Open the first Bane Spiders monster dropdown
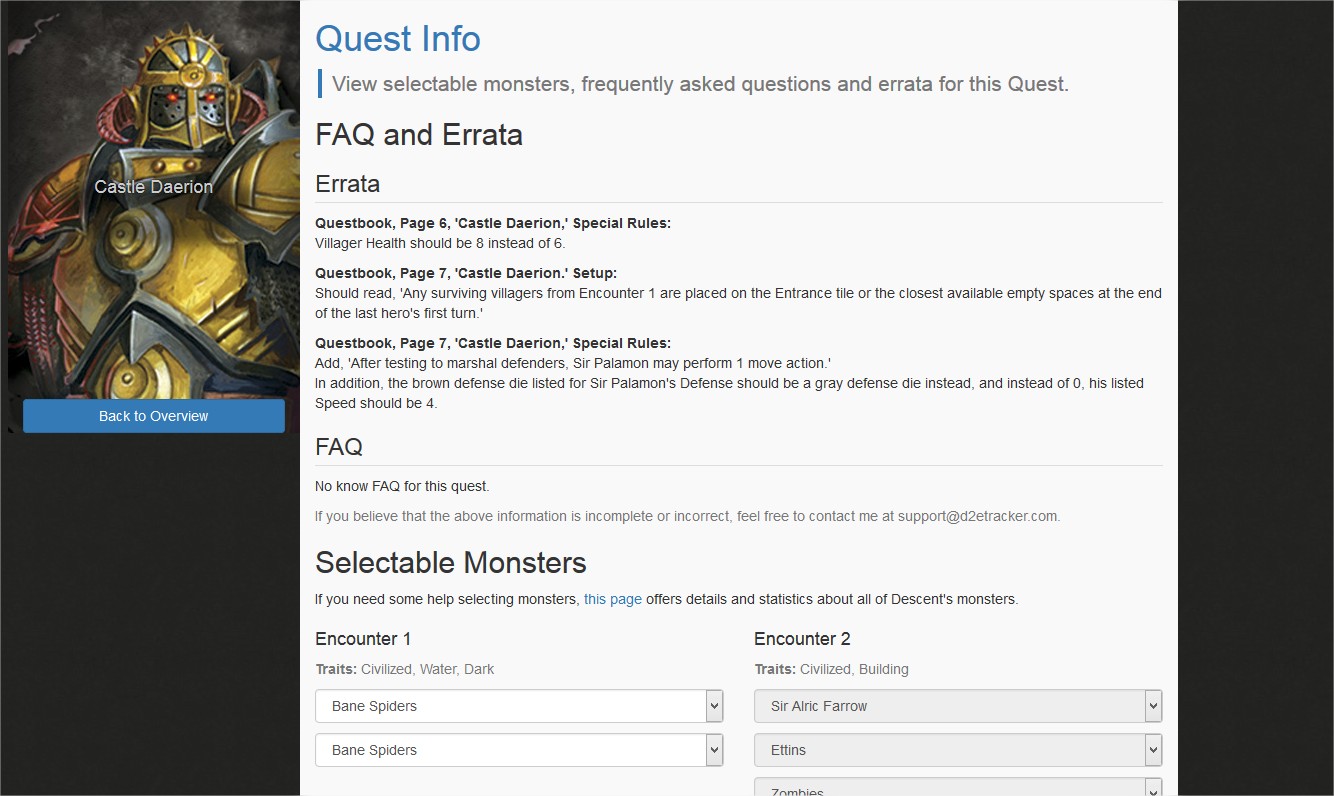The width and height of the screenshot is (1334, 796). [519, 705]
